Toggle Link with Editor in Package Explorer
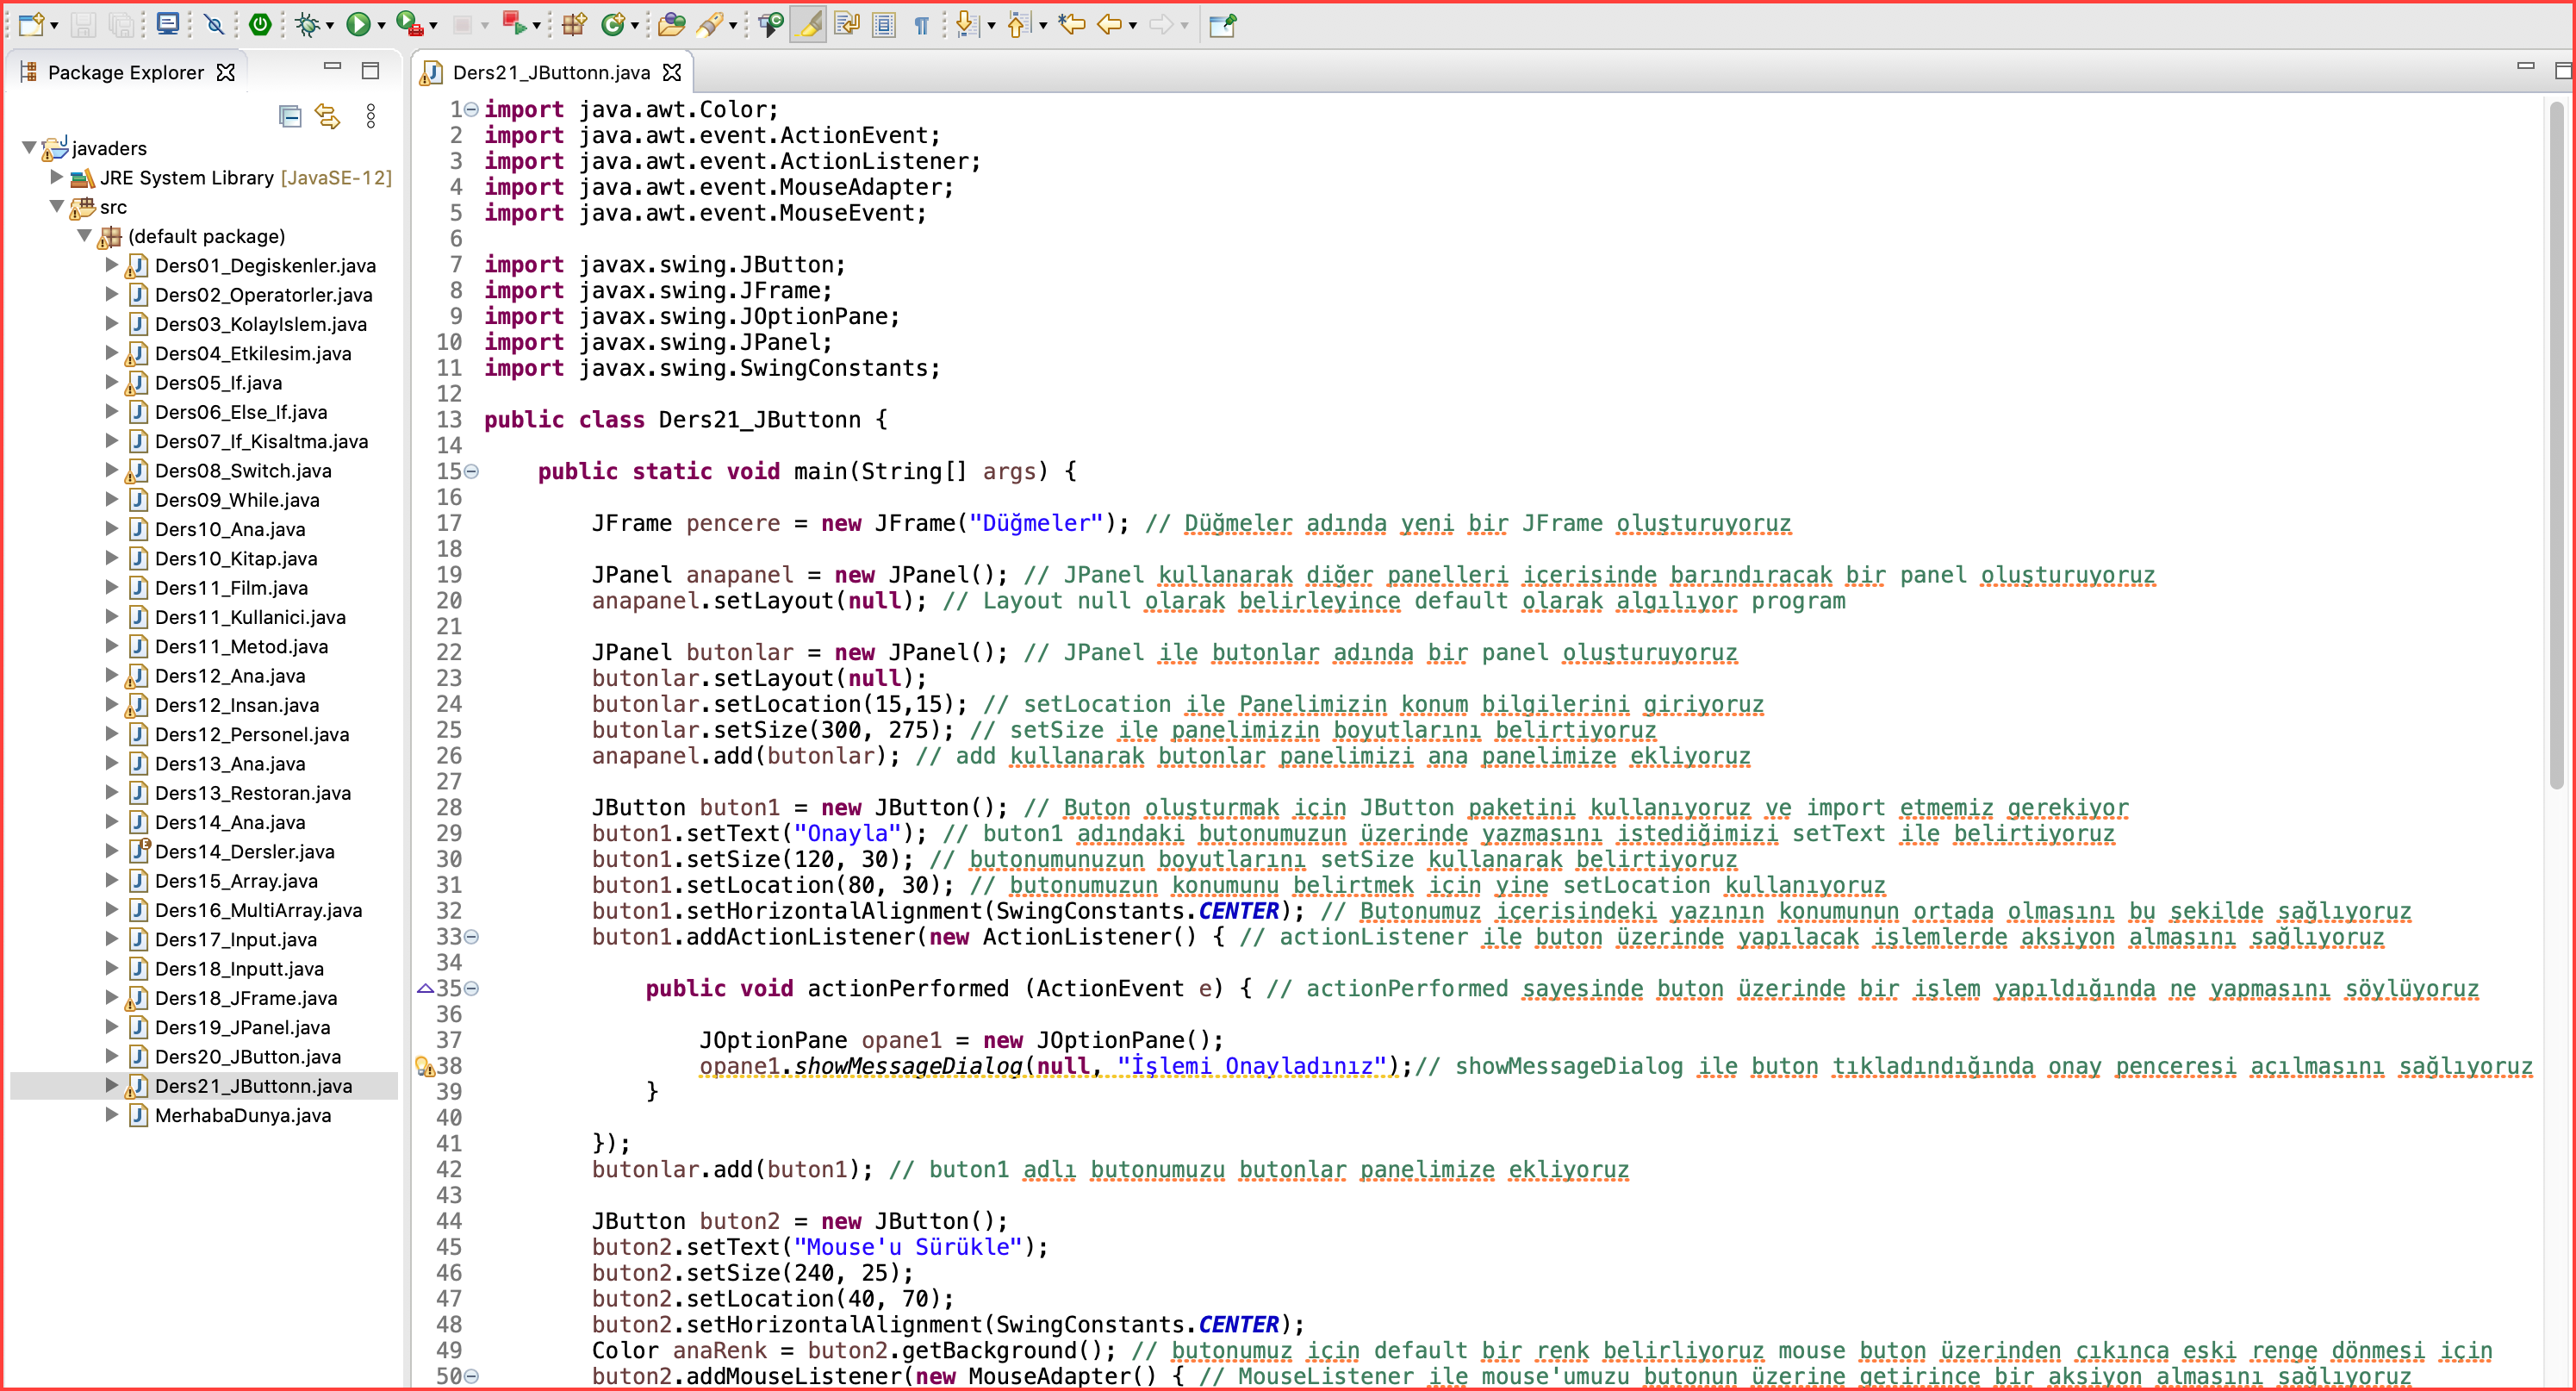Screen dimensions: 2576x1391 tap(328, 116)
